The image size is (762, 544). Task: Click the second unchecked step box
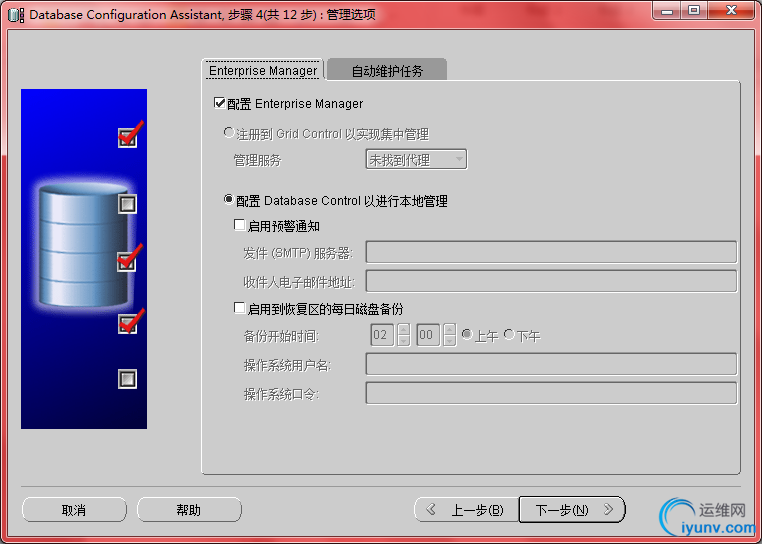pos(128,204)
